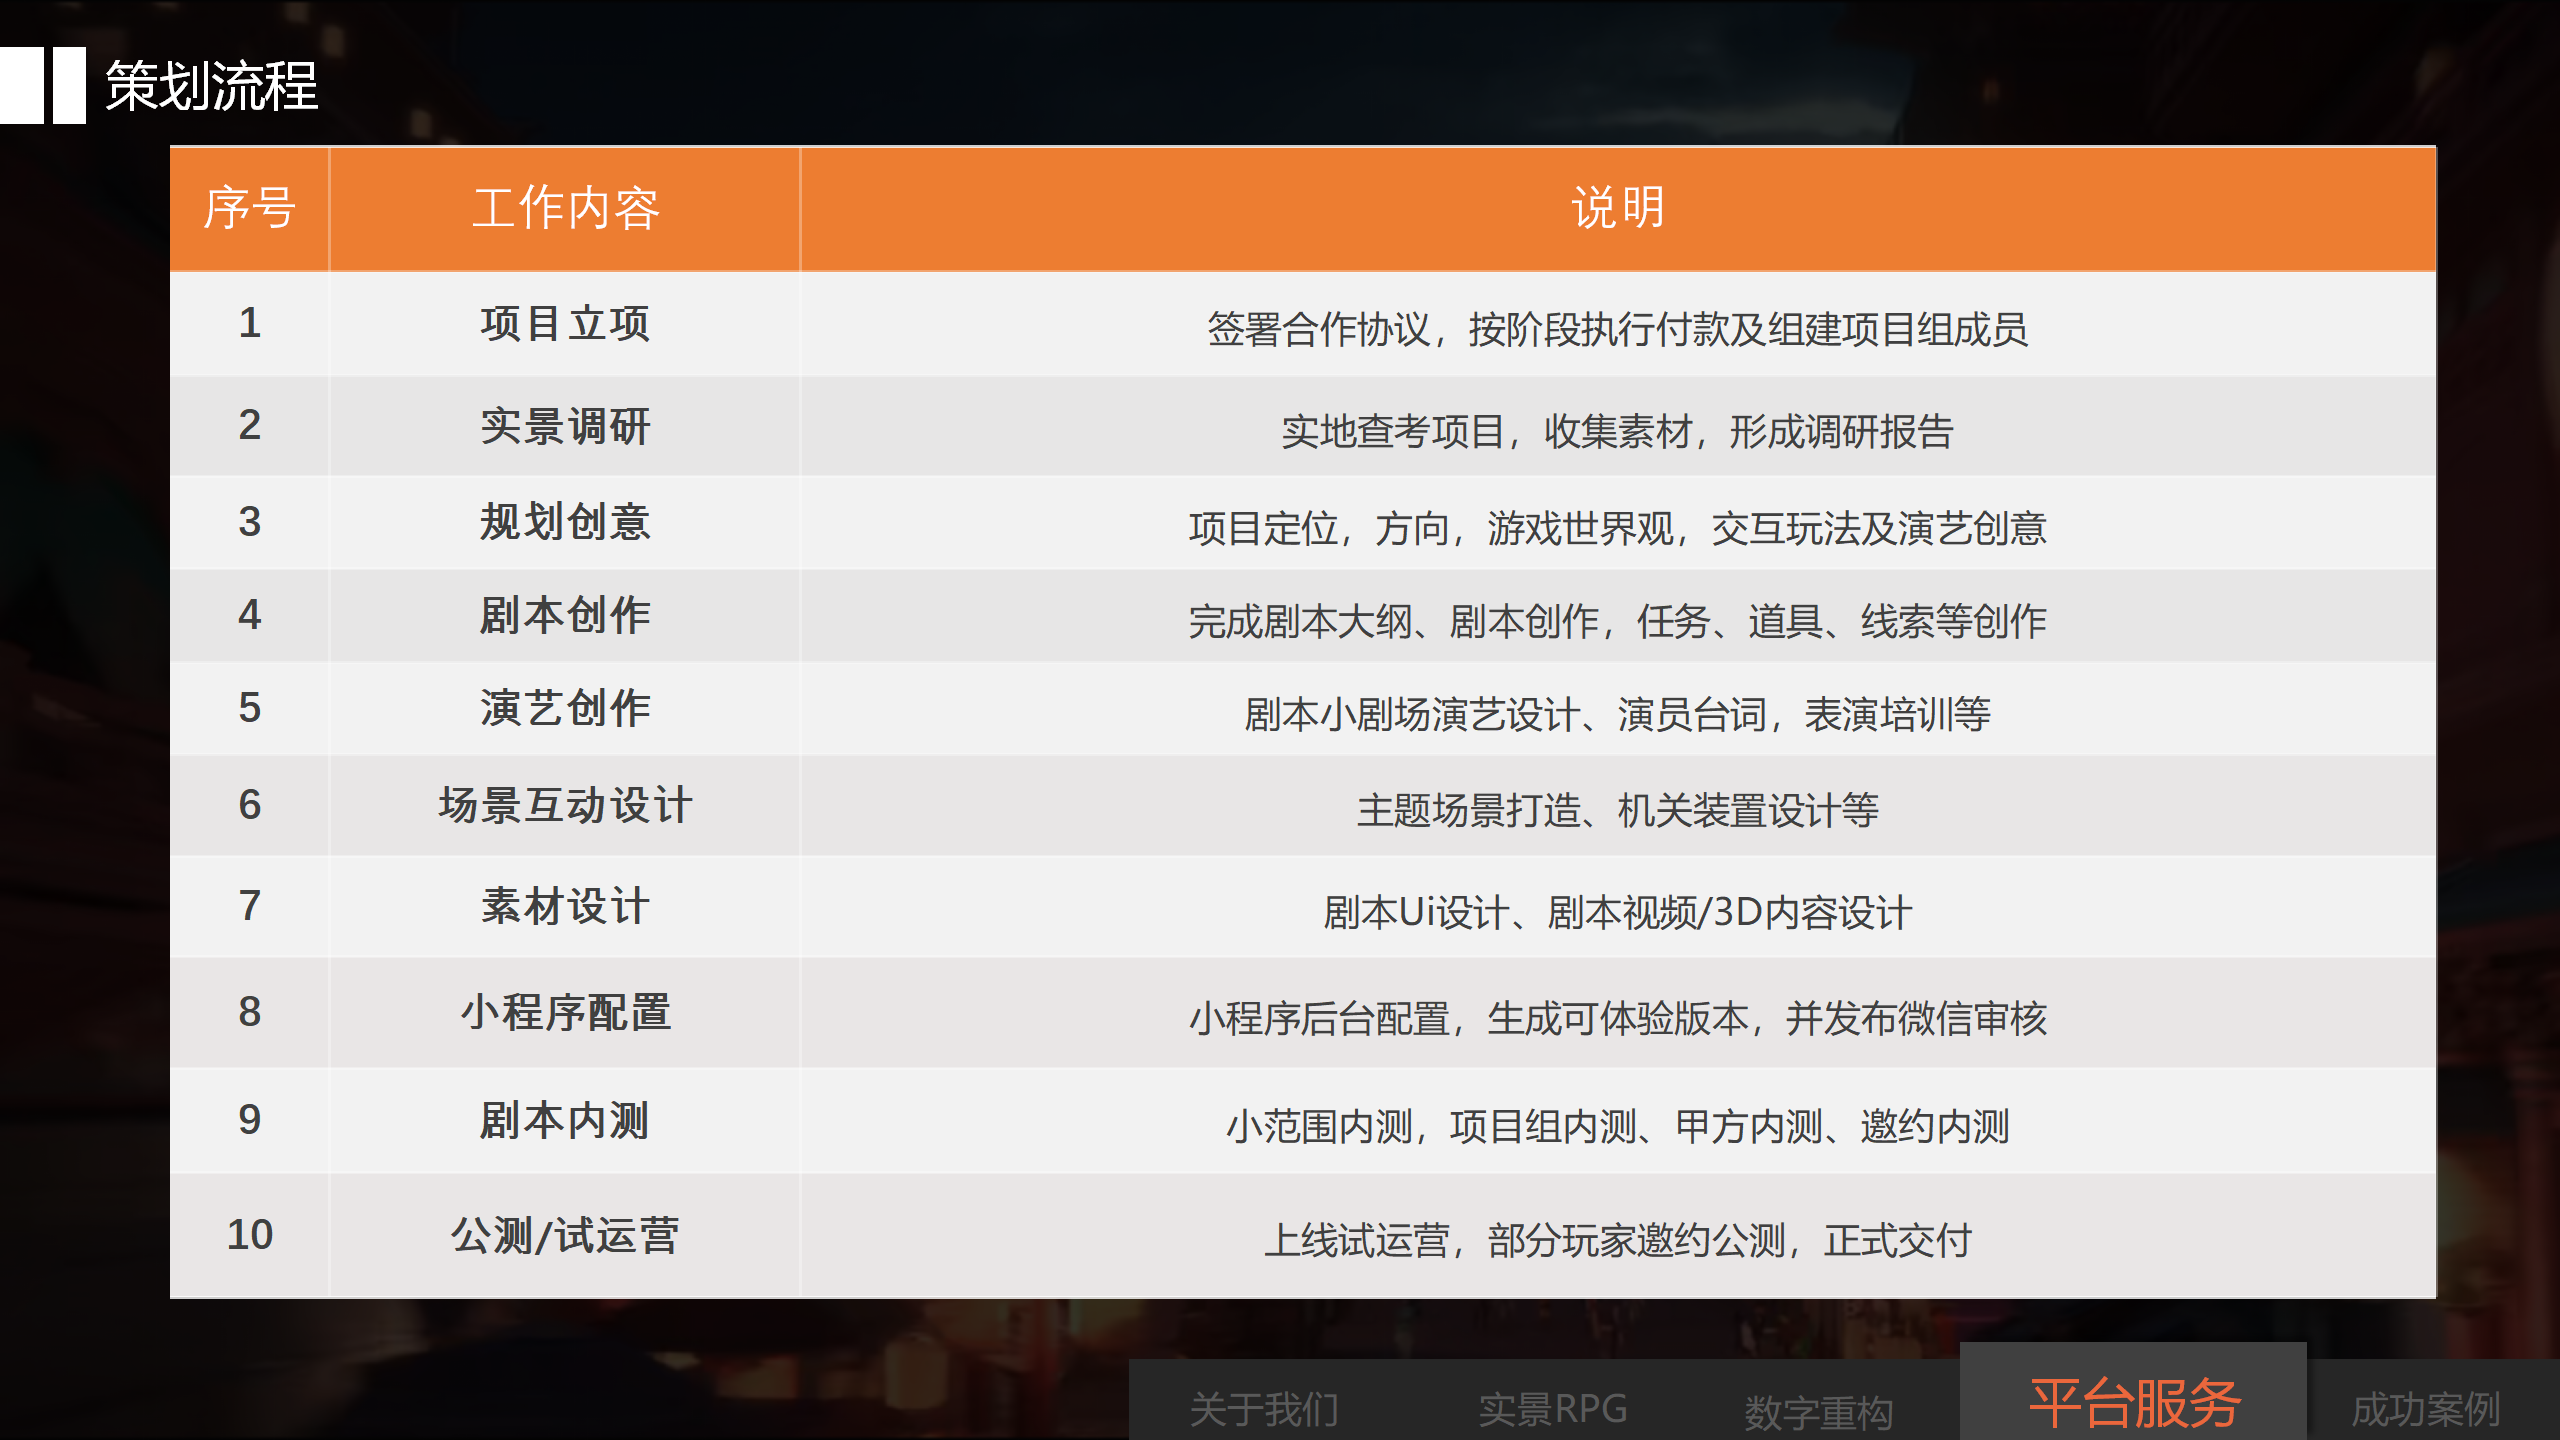Click the 策划流程 slide title
This screenshot has height=1440, width=2560.
211,86
